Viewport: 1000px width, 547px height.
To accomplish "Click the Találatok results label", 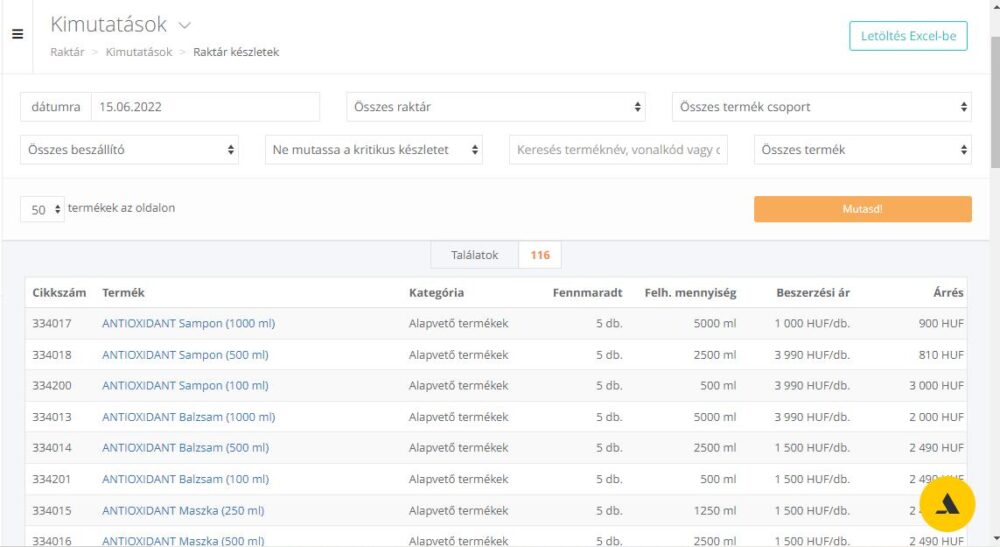I will point(474,255).
